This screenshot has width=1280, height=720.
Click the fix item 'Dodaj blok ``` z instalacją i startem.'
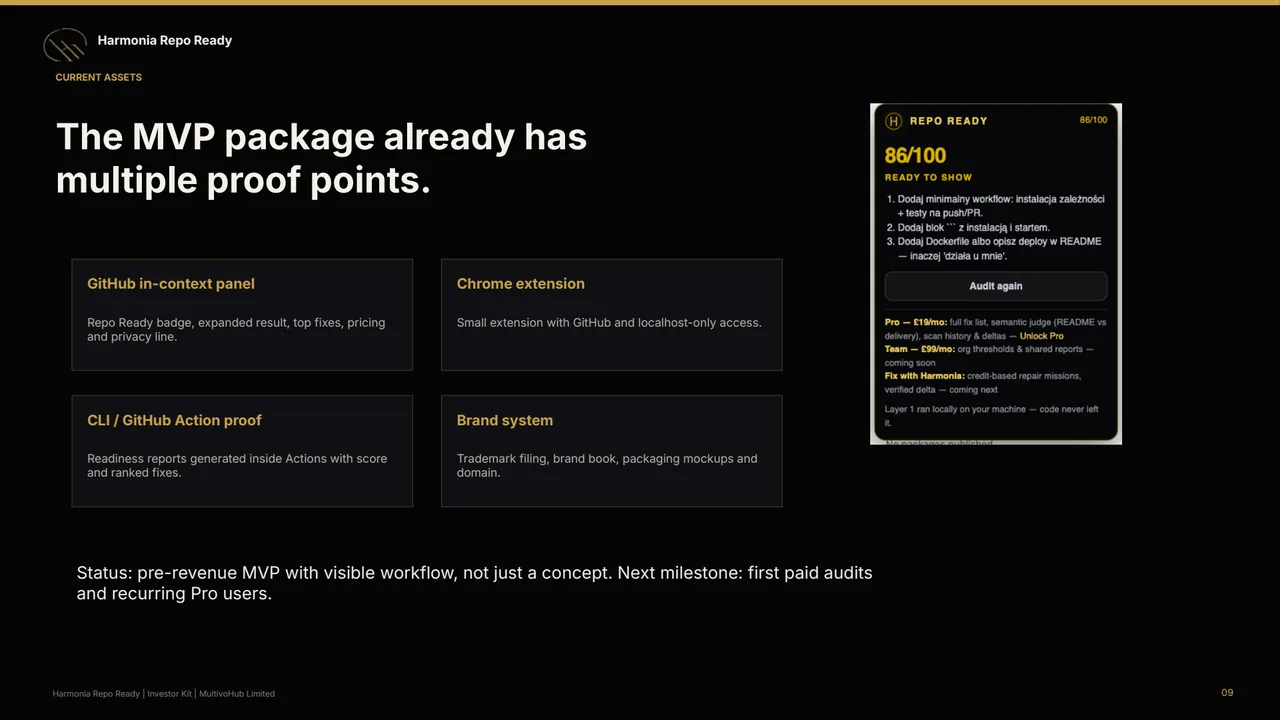(x=967, y=228)
